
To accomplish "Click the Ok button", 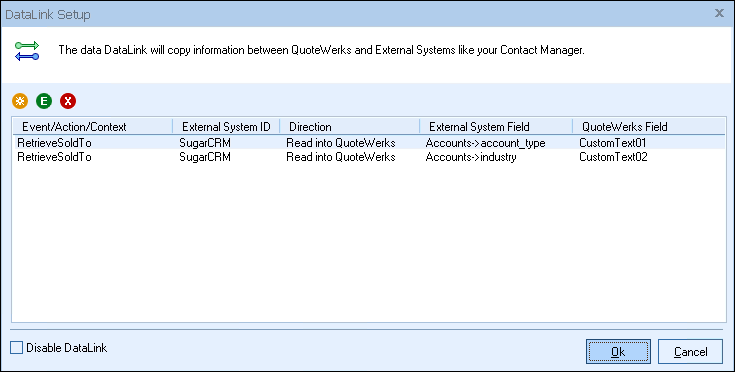I will click(x=618, y=351).
